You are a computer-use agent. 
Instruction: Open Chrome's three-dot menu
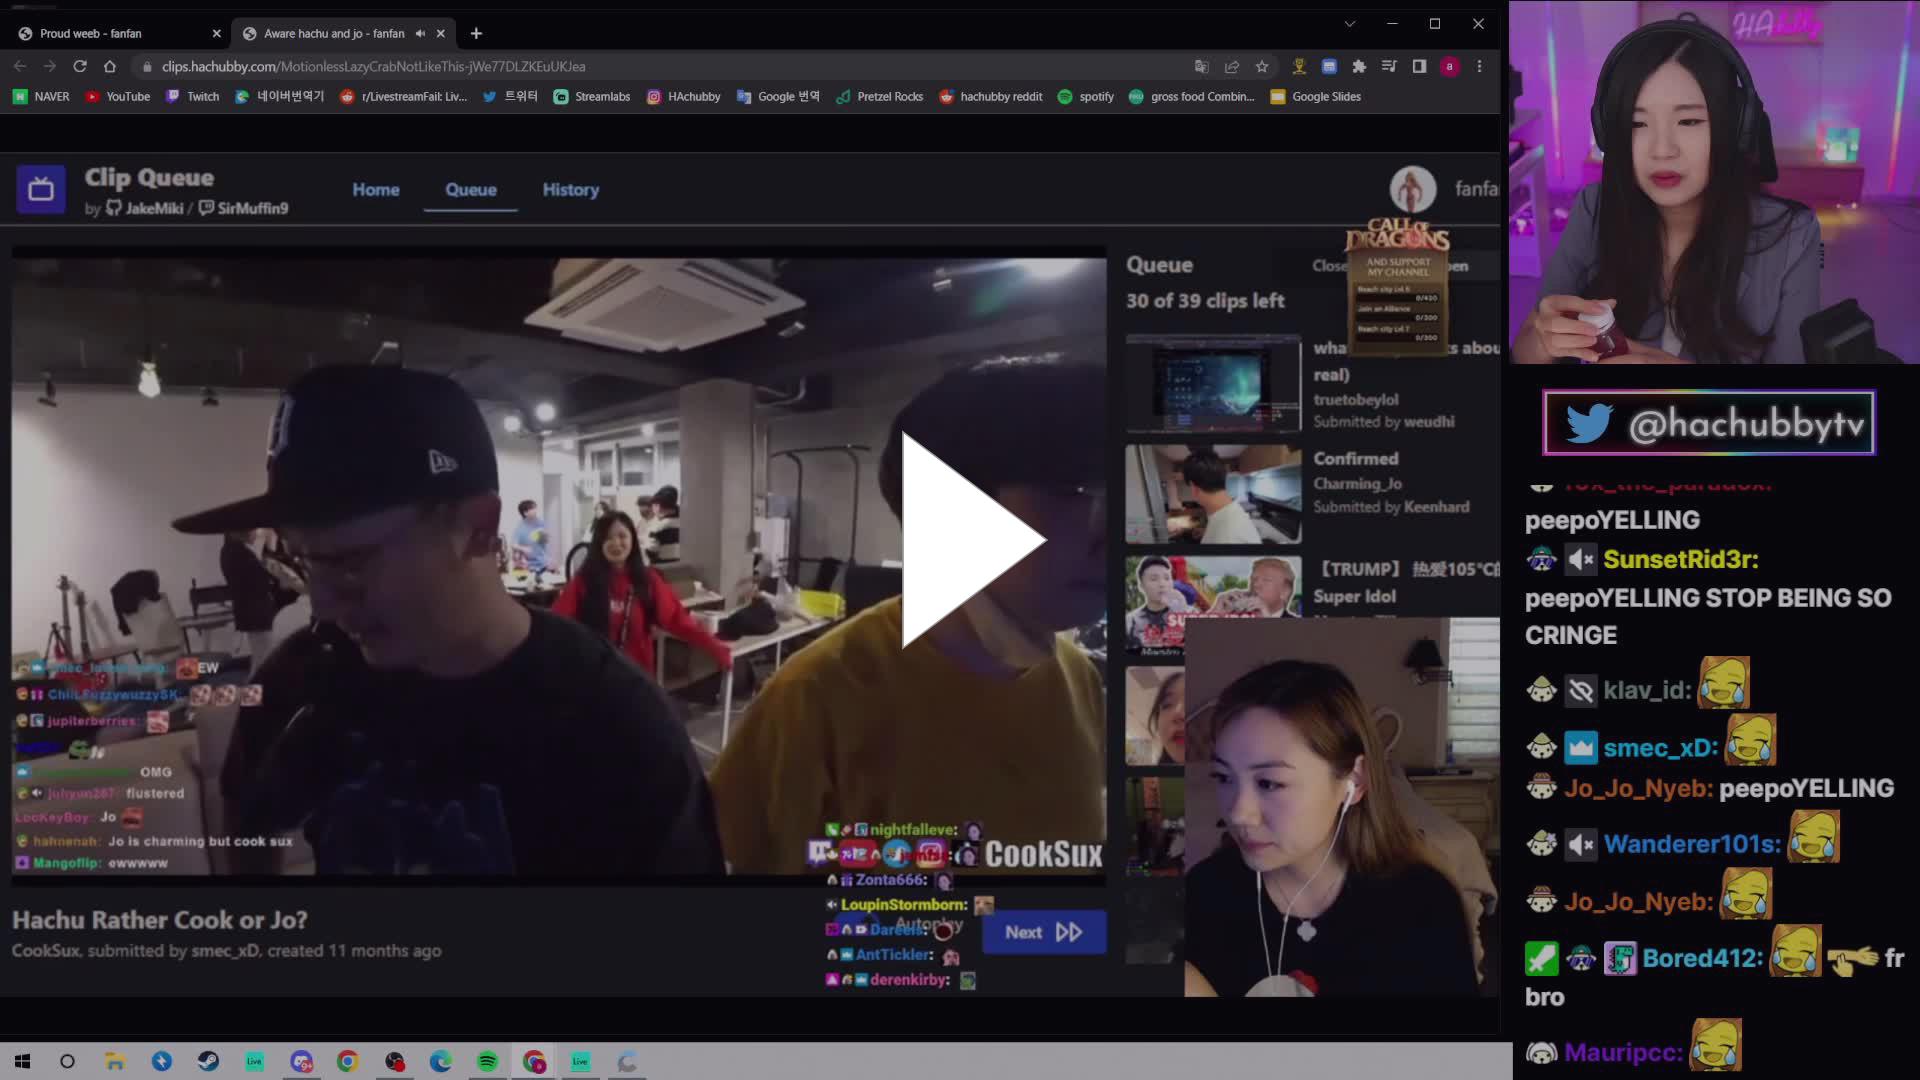[x=1481, y=66]
